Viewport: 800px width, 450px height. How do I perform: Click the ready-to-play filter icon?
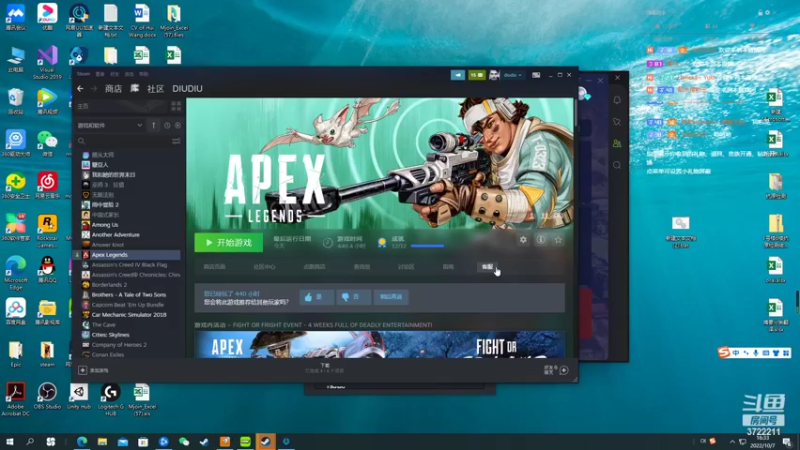(178, 126)
